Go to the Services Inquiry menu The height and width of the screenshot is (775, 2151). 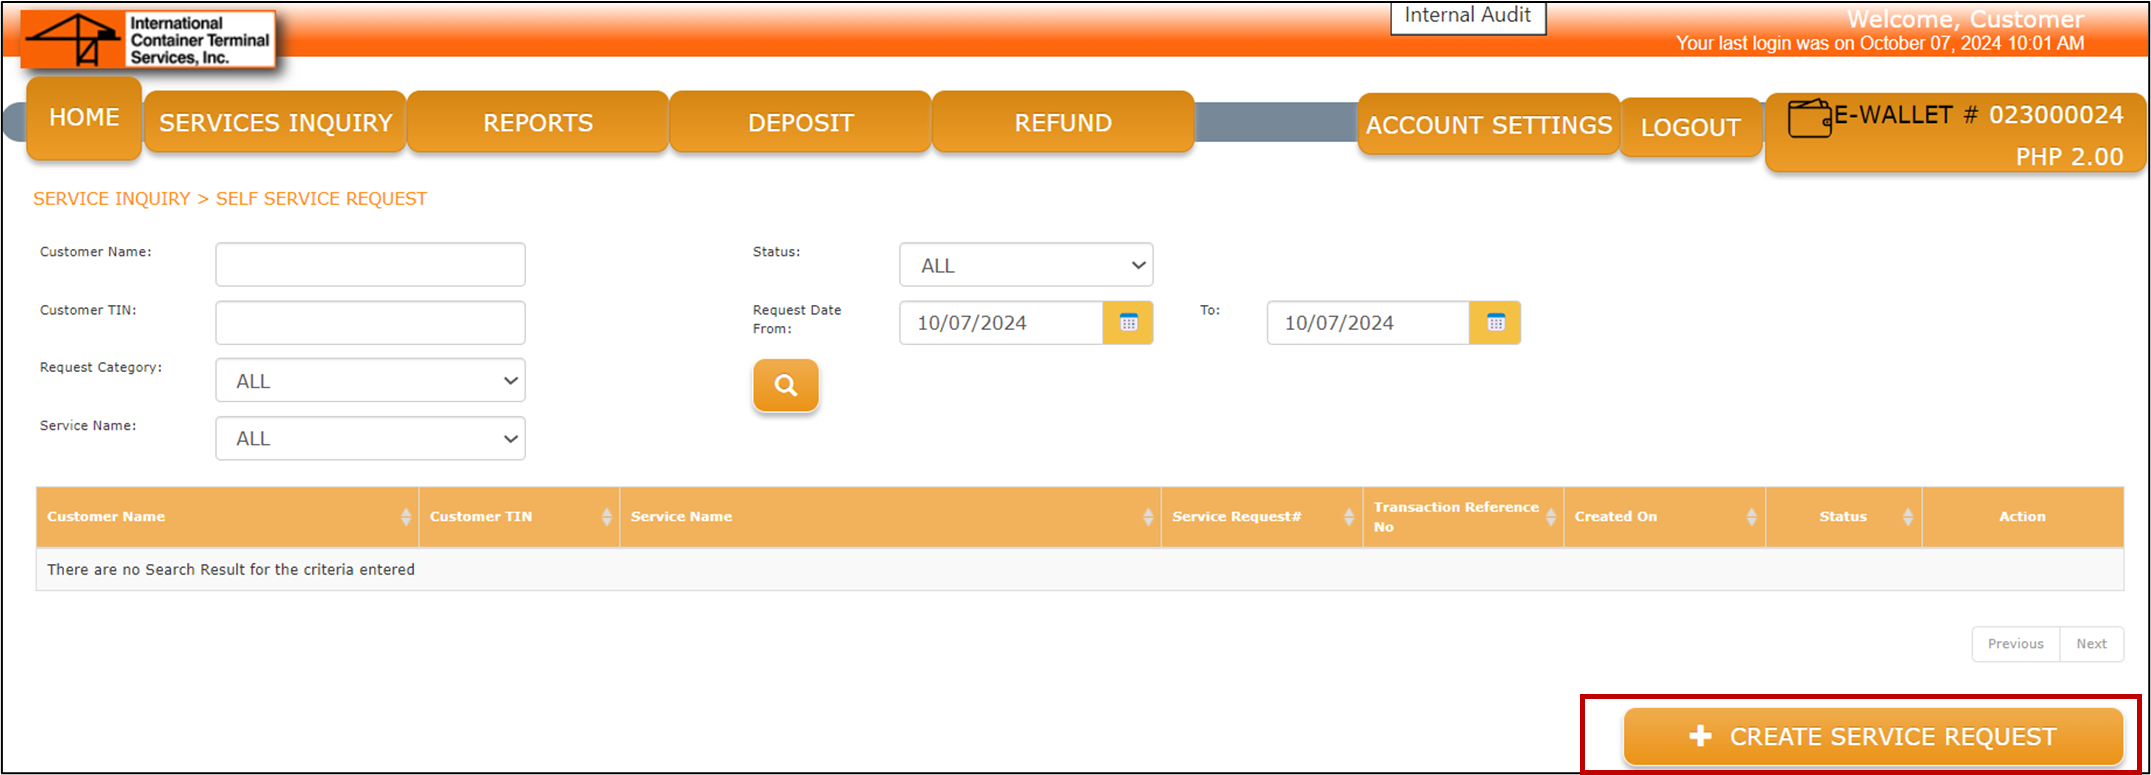(x=275, y=123)
